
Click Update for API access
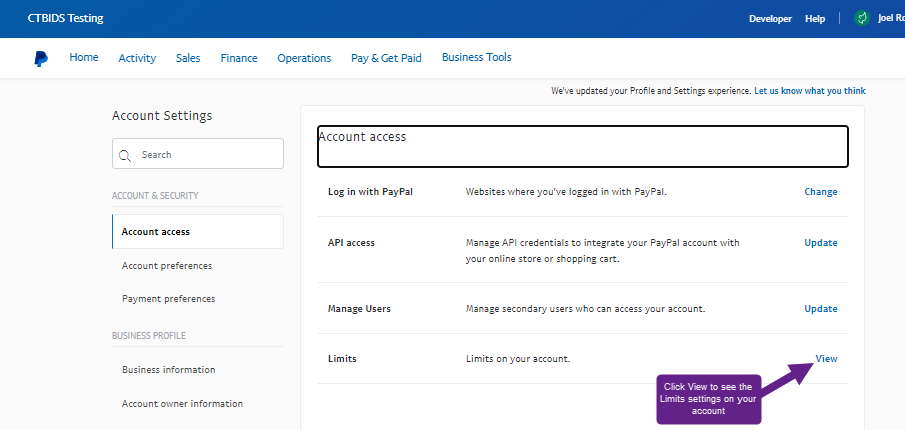pyautogui.click(x=821, y=242)
